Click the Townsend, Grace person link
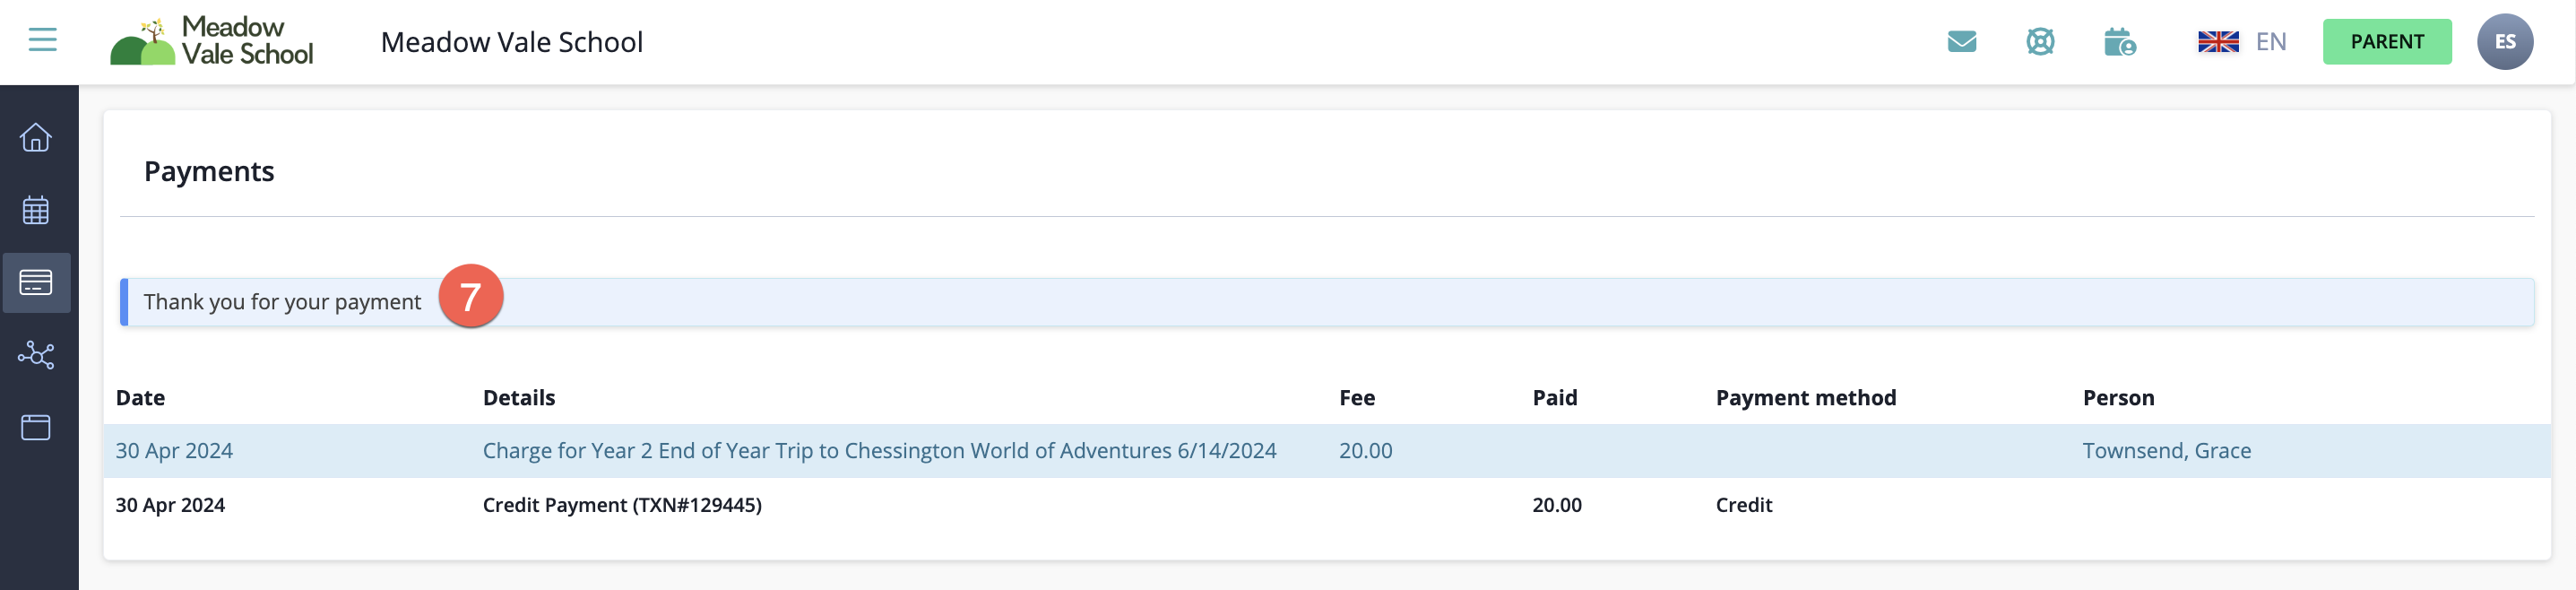Image resolution: width=2576 pixels, height=590 pixels. coord(2166,451)
